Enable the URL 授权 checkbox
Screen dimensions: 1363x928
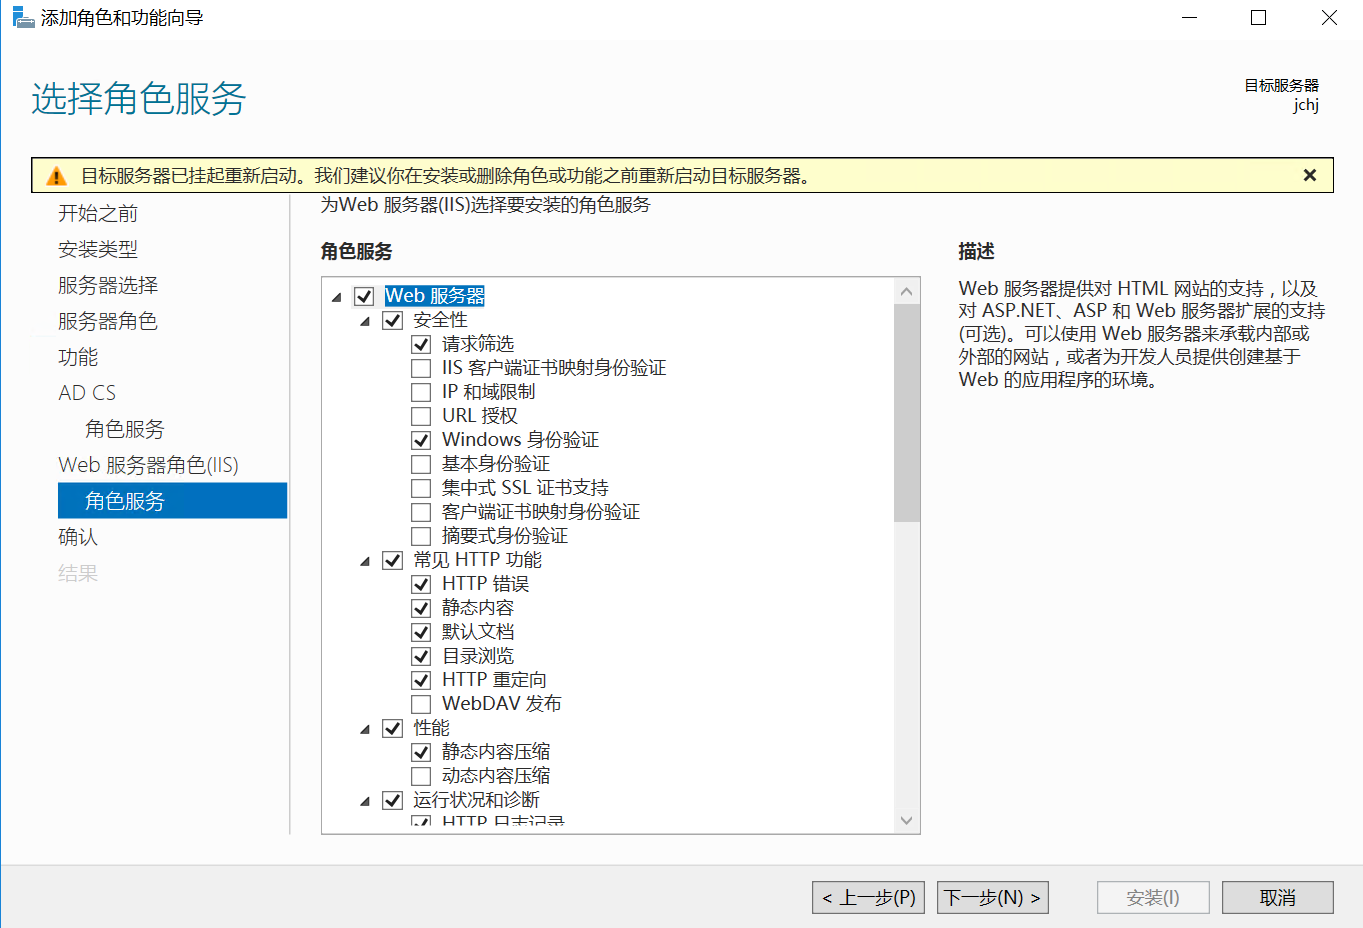point(421,416)
